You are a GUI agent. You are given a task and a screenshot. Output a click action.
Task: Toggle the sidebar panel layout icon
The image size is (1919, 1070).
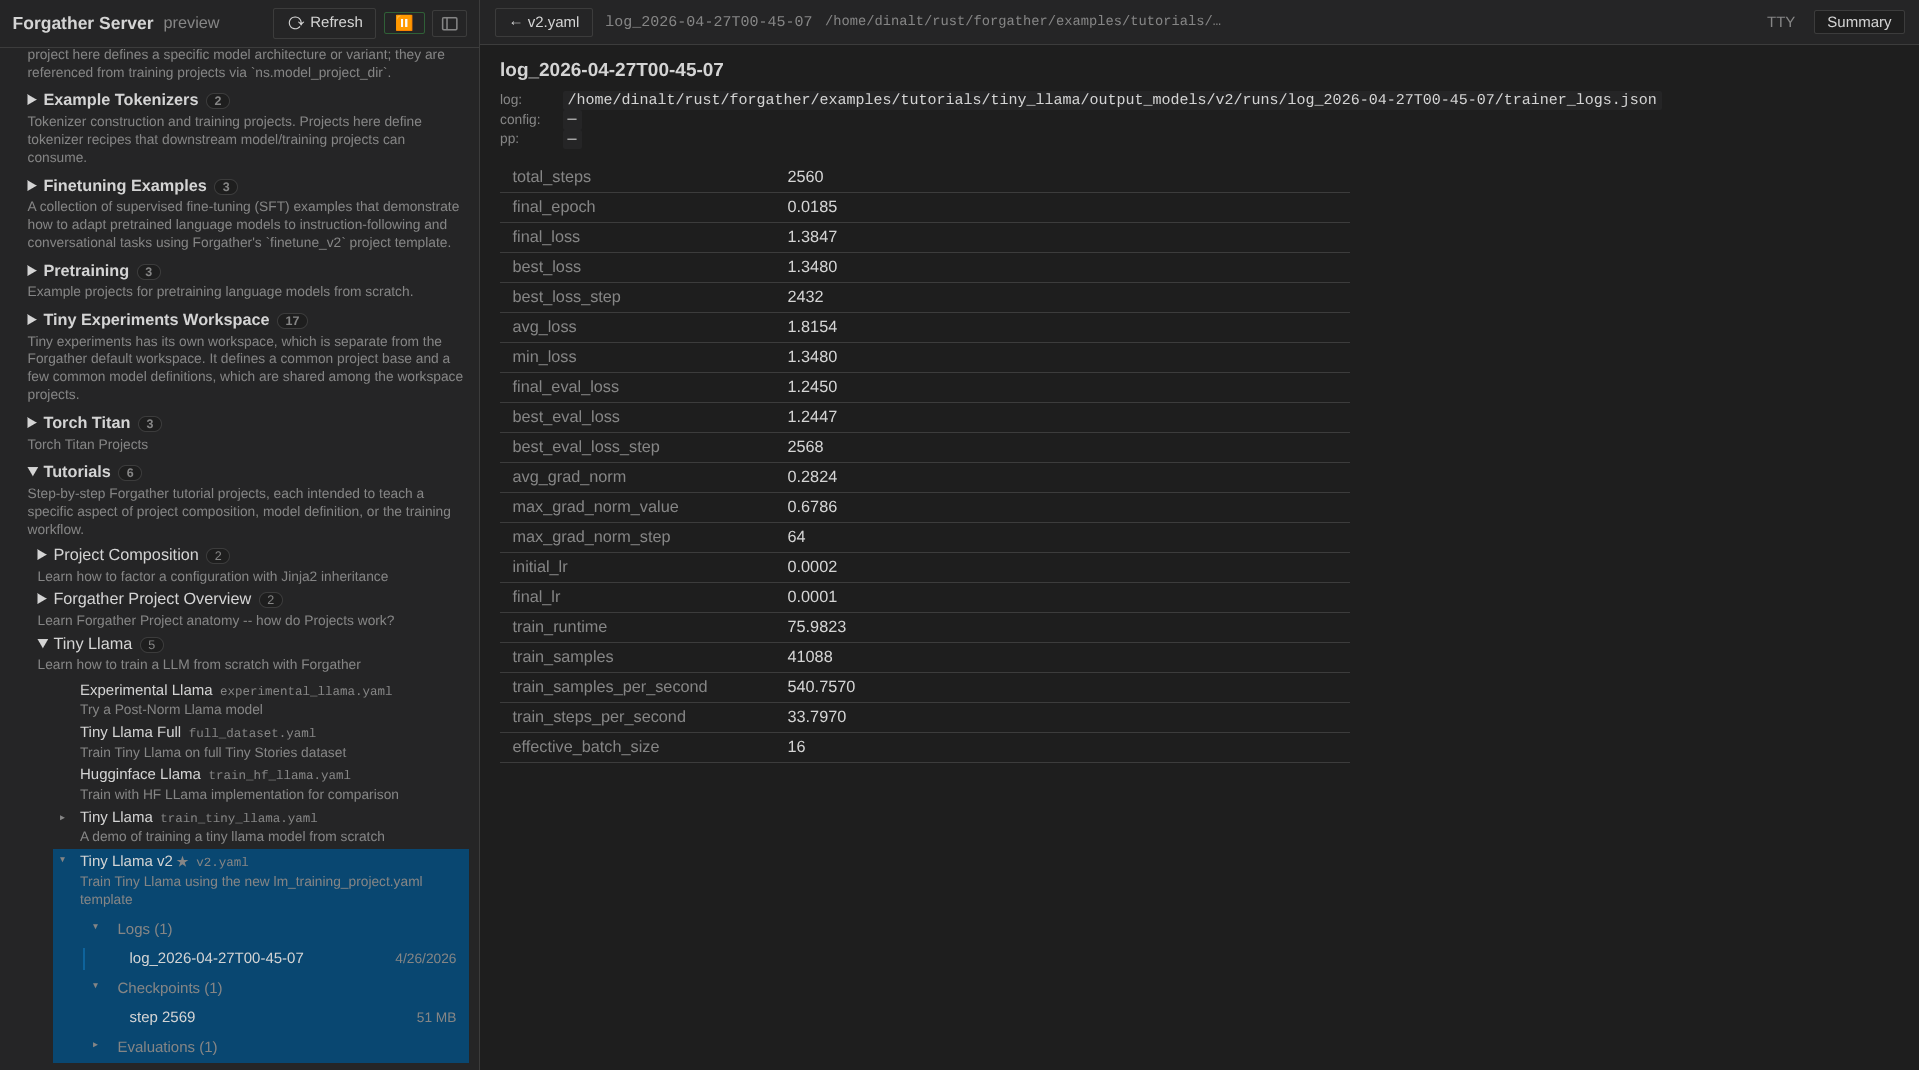(450, 23)
